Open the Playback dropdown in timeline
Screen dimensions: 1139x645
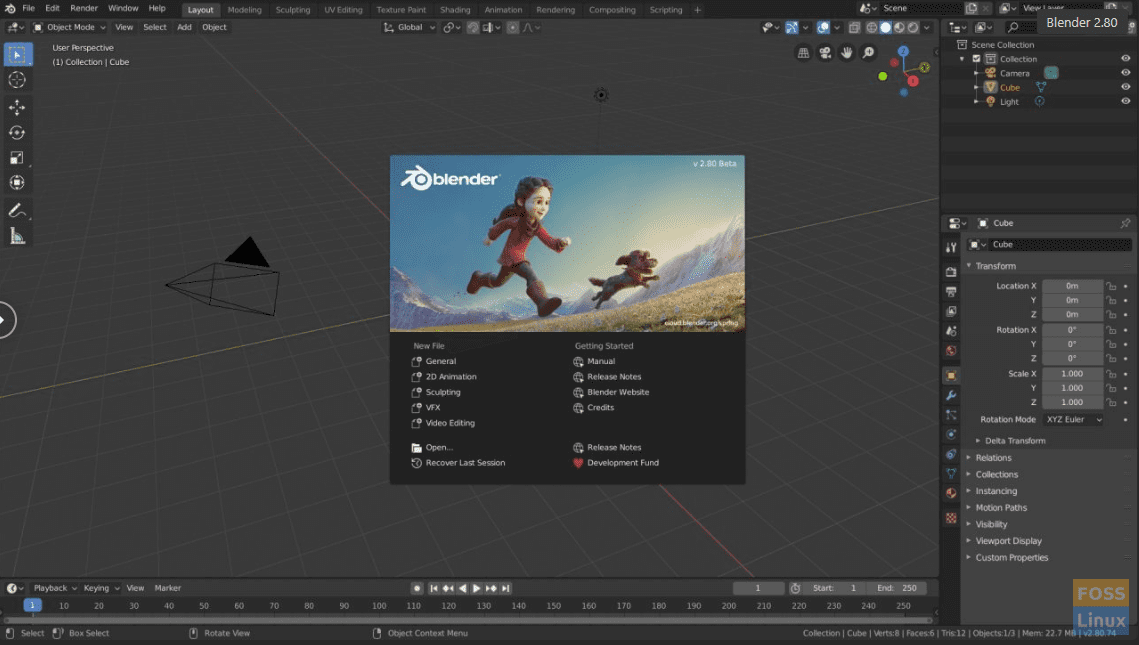coord(55,588)
